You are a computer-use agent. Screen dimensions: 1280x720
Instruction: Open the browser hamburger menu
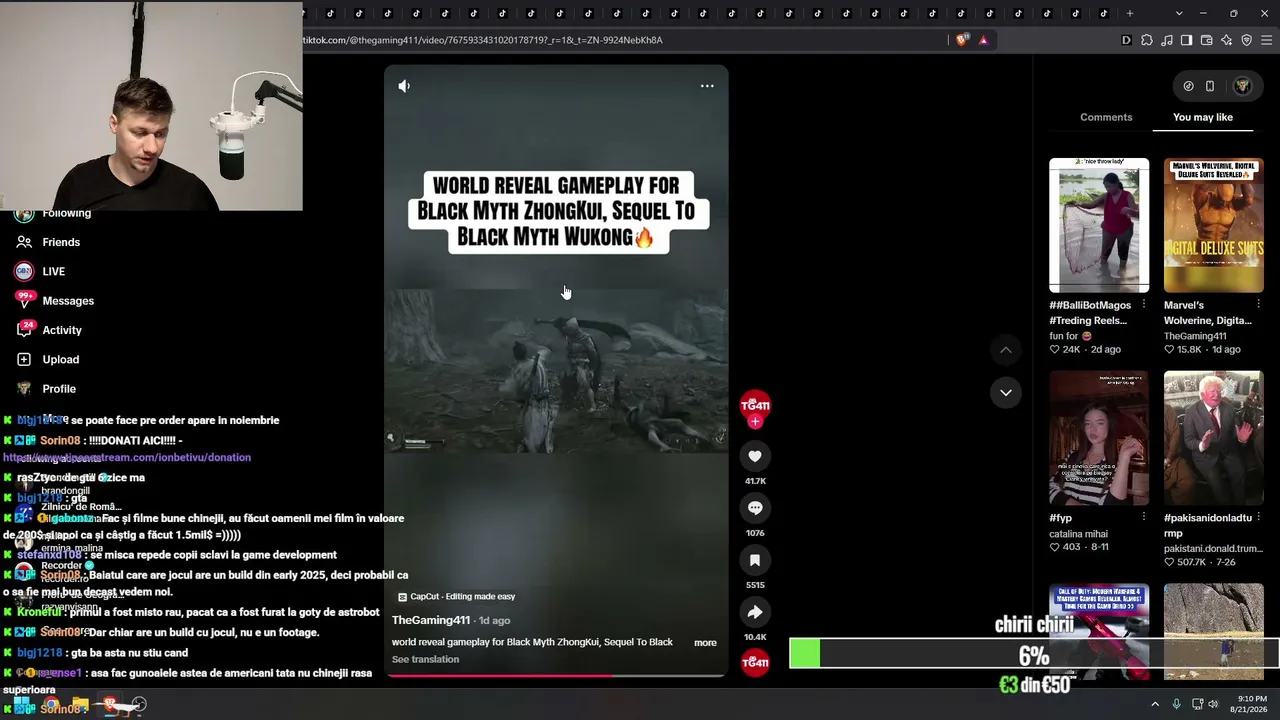point(1267,40)
